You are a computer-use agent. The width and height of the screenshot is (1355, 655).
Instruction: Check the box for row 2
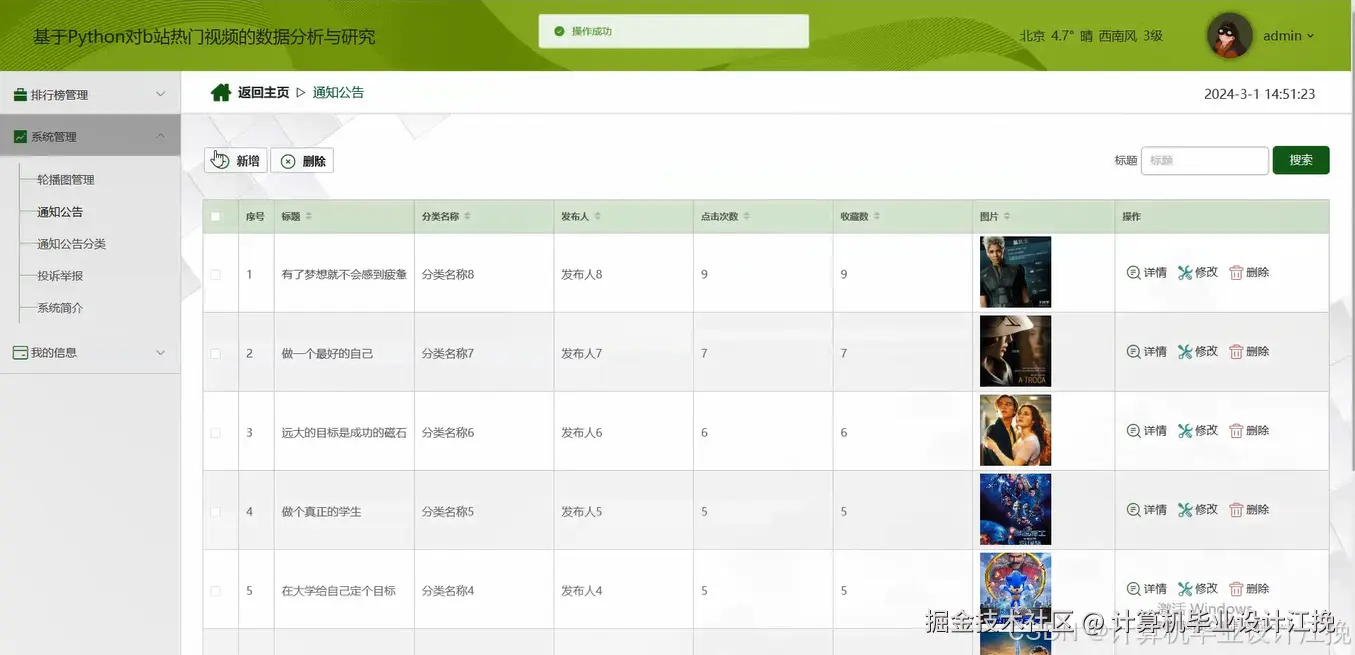click(215, 354)
